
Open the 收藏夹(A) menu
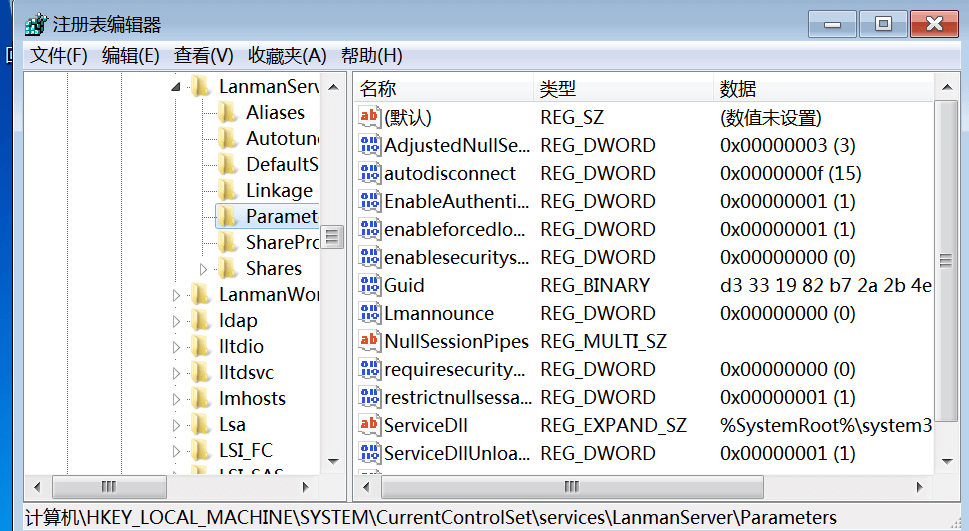288,56
